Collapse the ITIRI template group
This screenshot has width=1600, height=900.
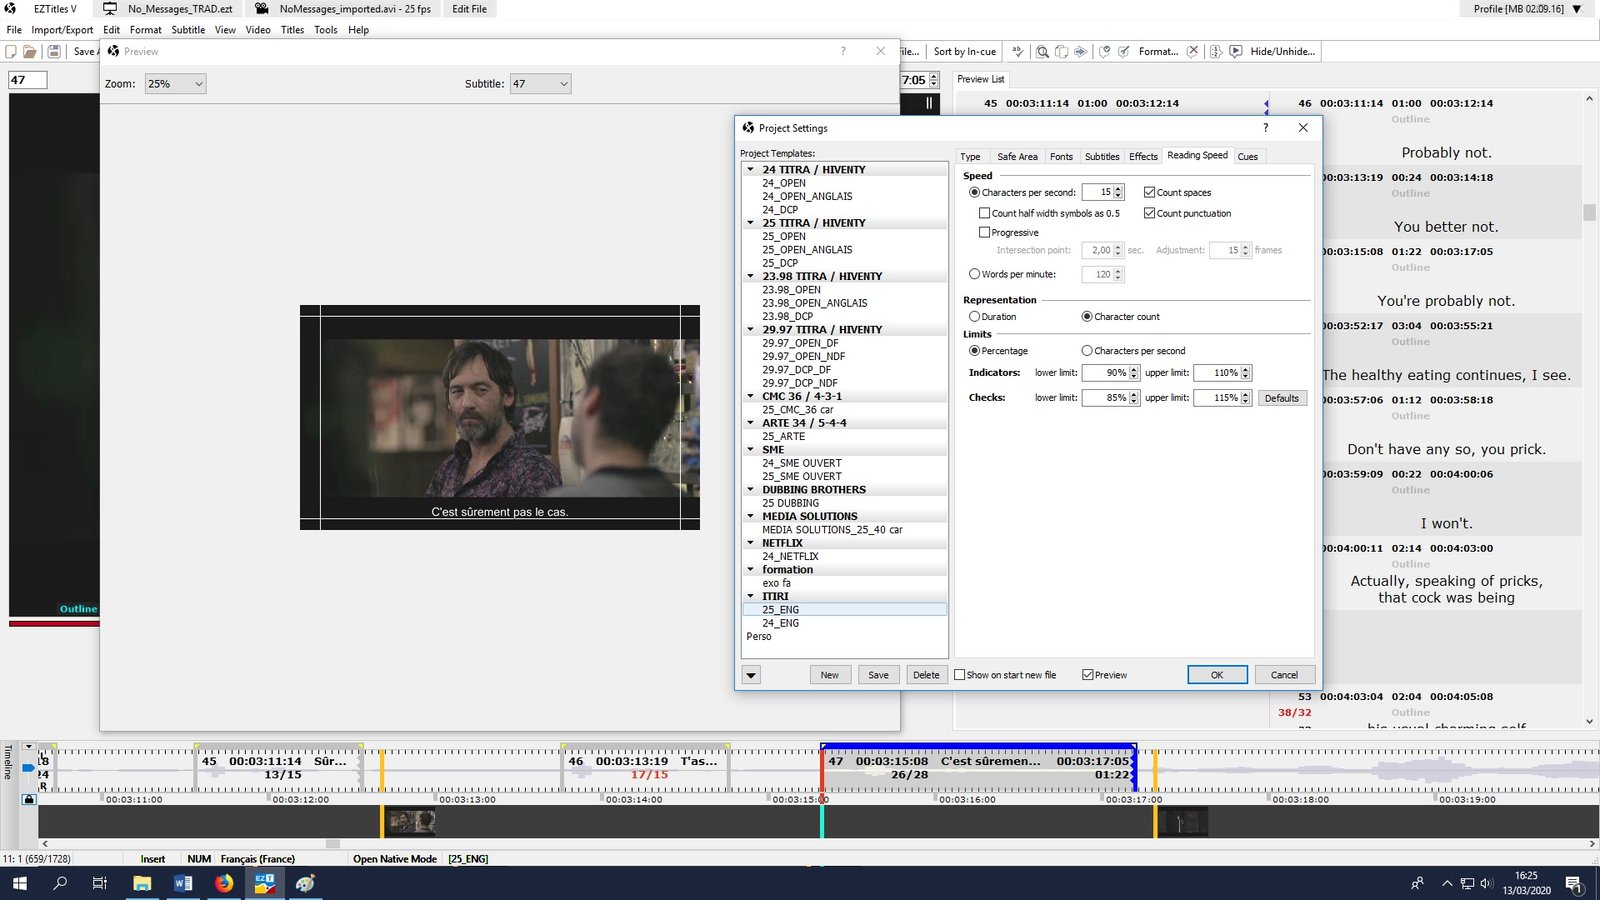pos(751,596)
